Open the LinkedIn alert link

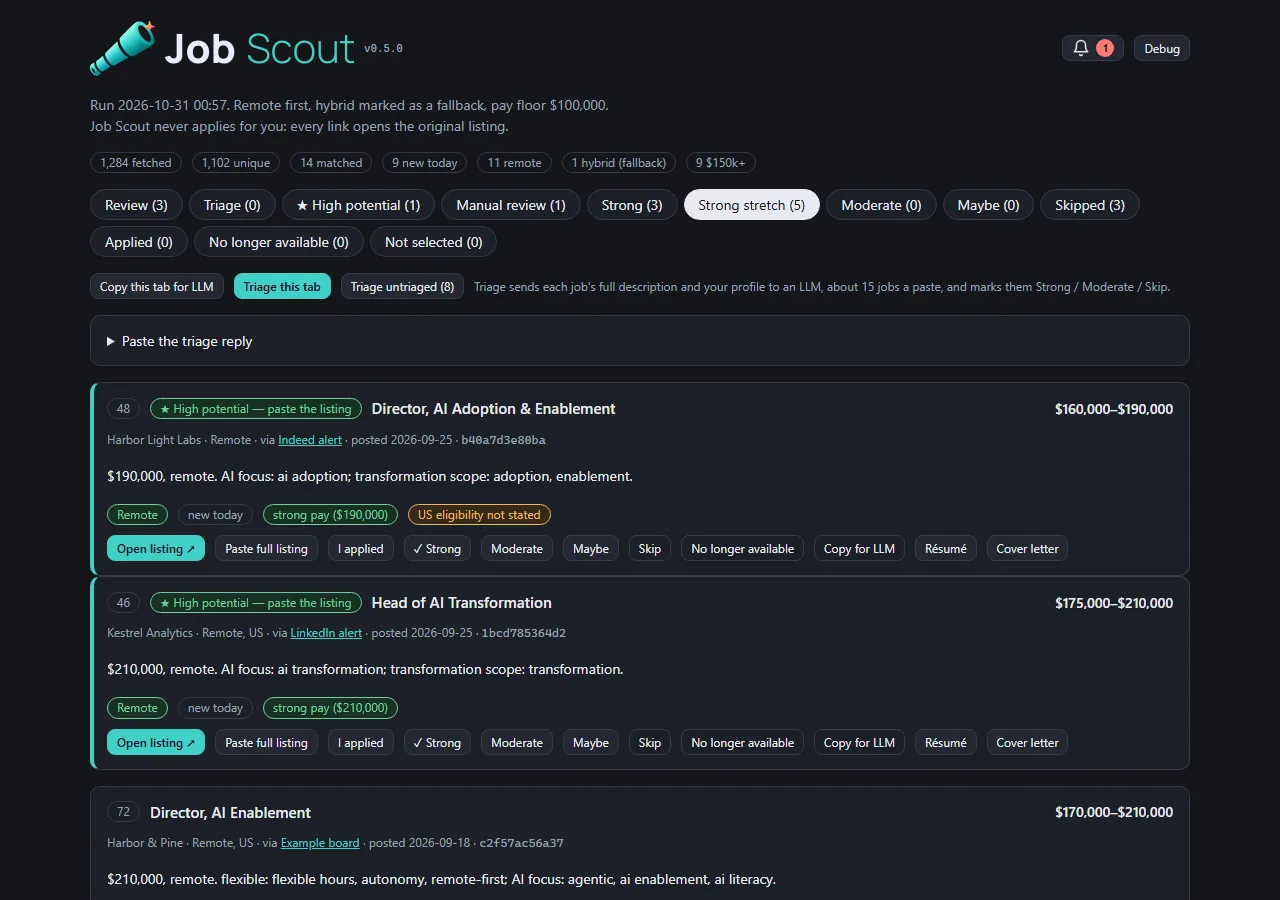(x=326, y=633)
